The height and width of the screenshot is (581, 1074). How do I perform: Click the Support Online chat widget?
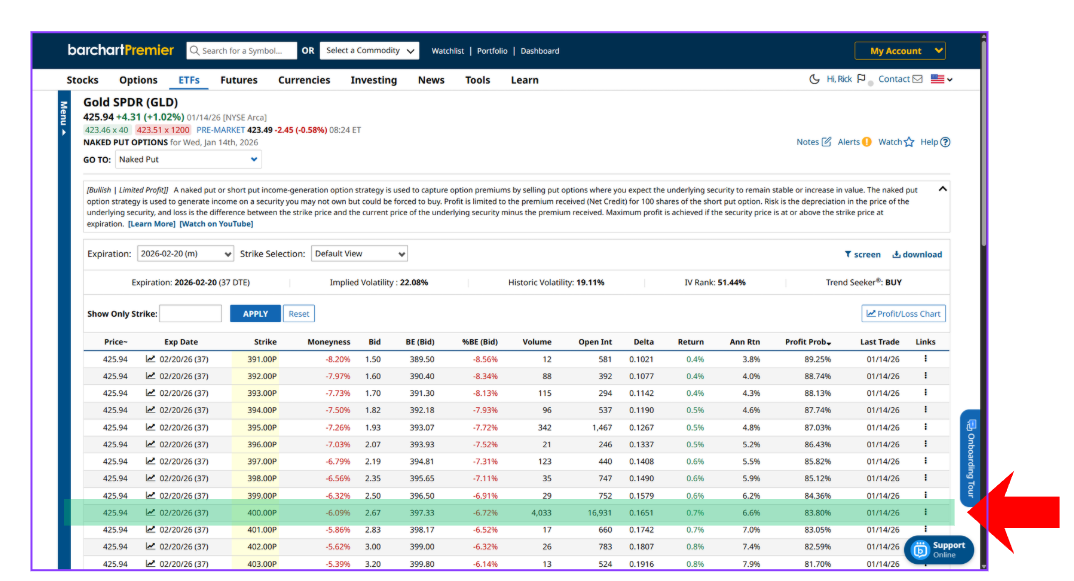tap(938, 550)
